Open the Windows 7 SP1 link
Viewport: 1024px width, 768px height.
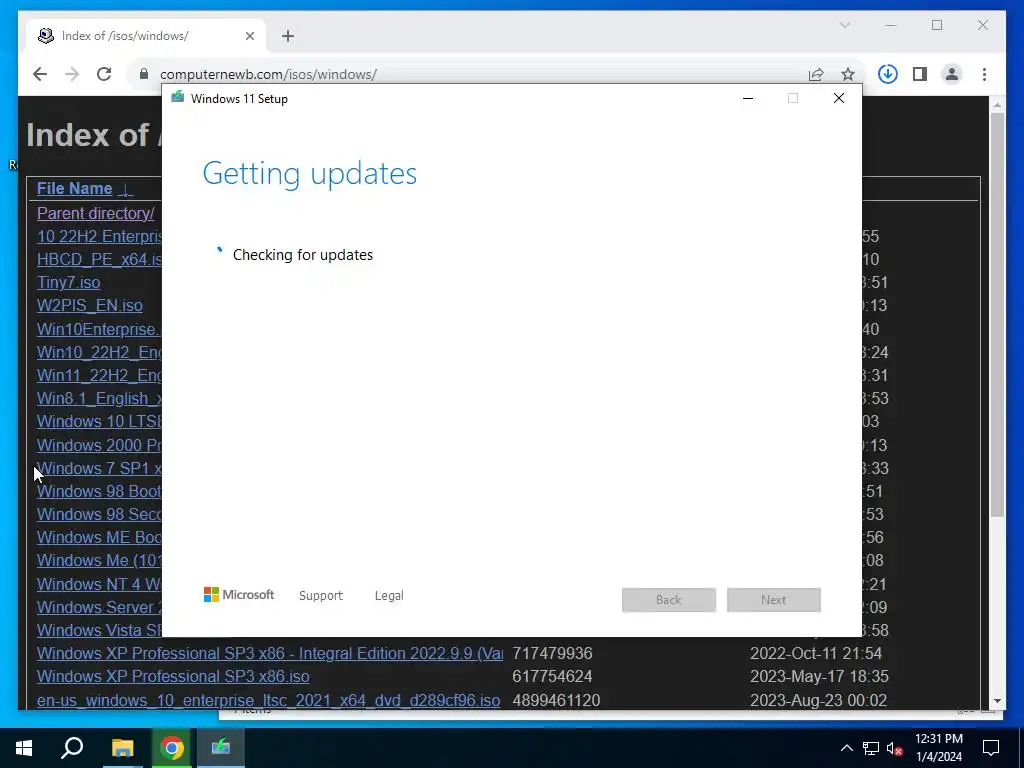(99, 468)
